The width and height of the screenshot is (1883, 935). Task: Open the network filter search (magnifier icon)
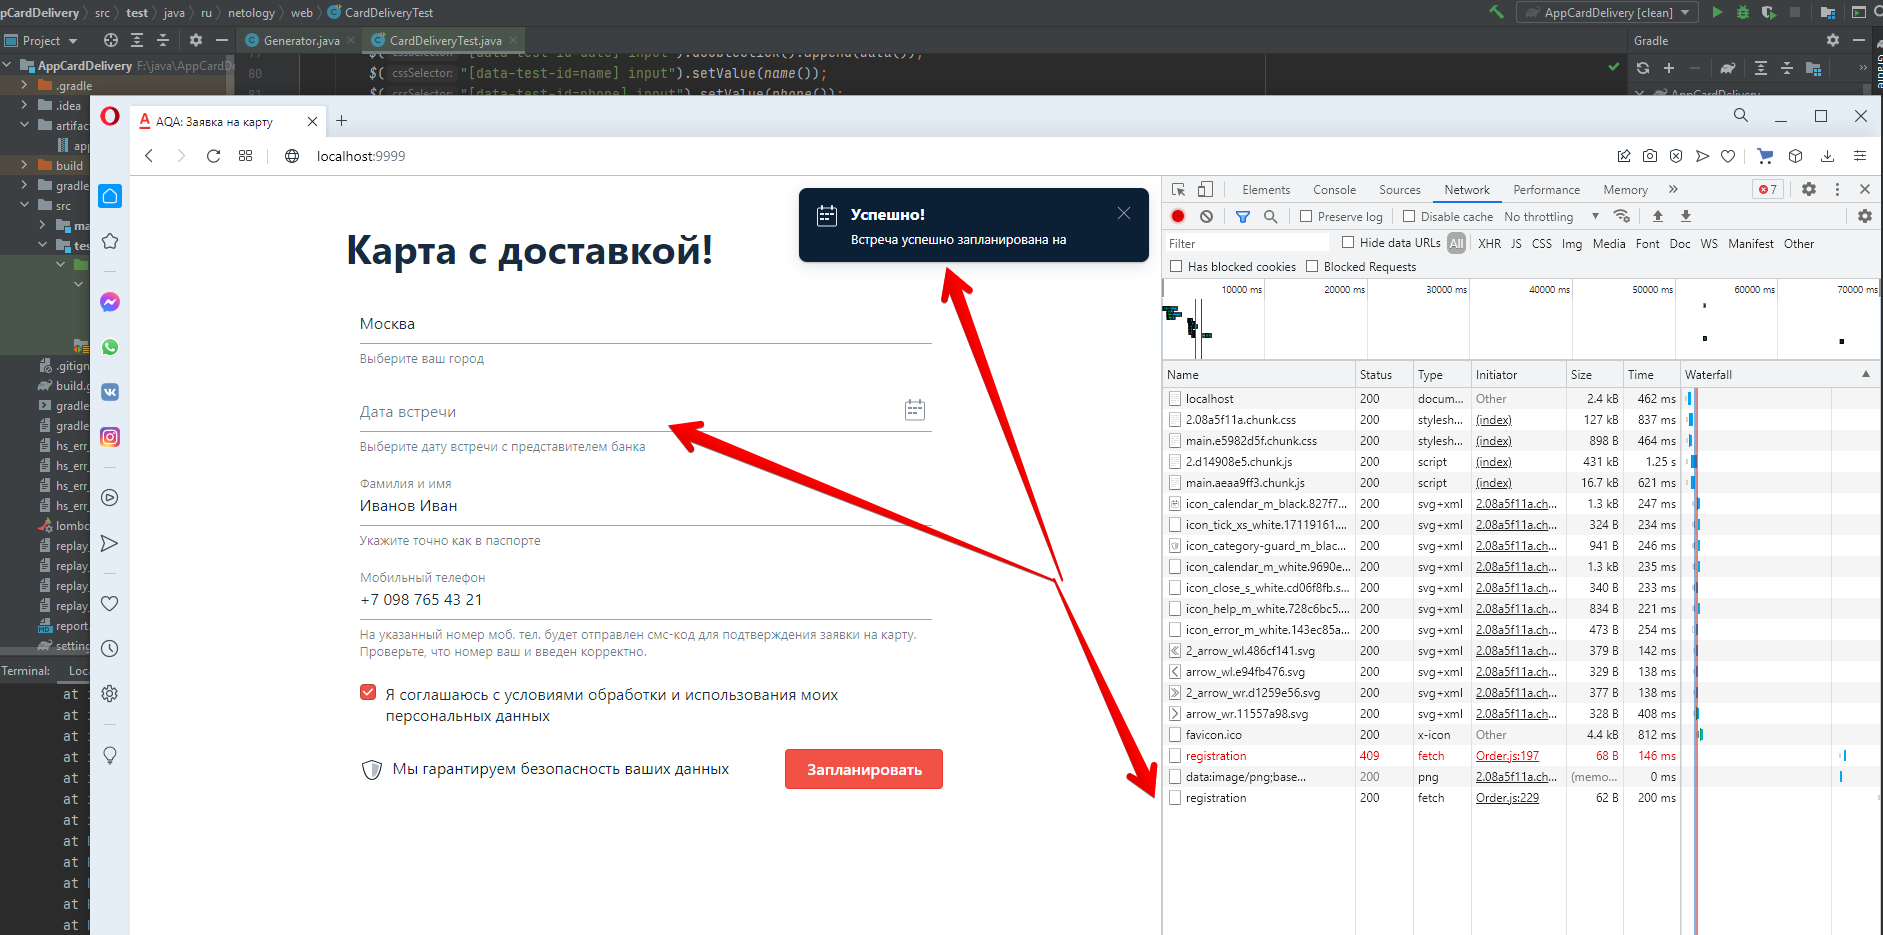coord(1270,216)
